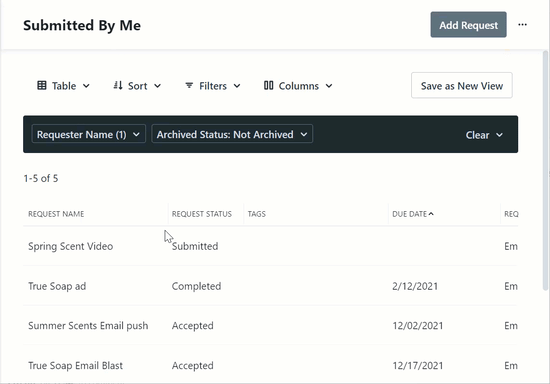
Task: Click the Accepted status for Summer Scents Email push
Action: pyautogui.click(x=193, y=326)
